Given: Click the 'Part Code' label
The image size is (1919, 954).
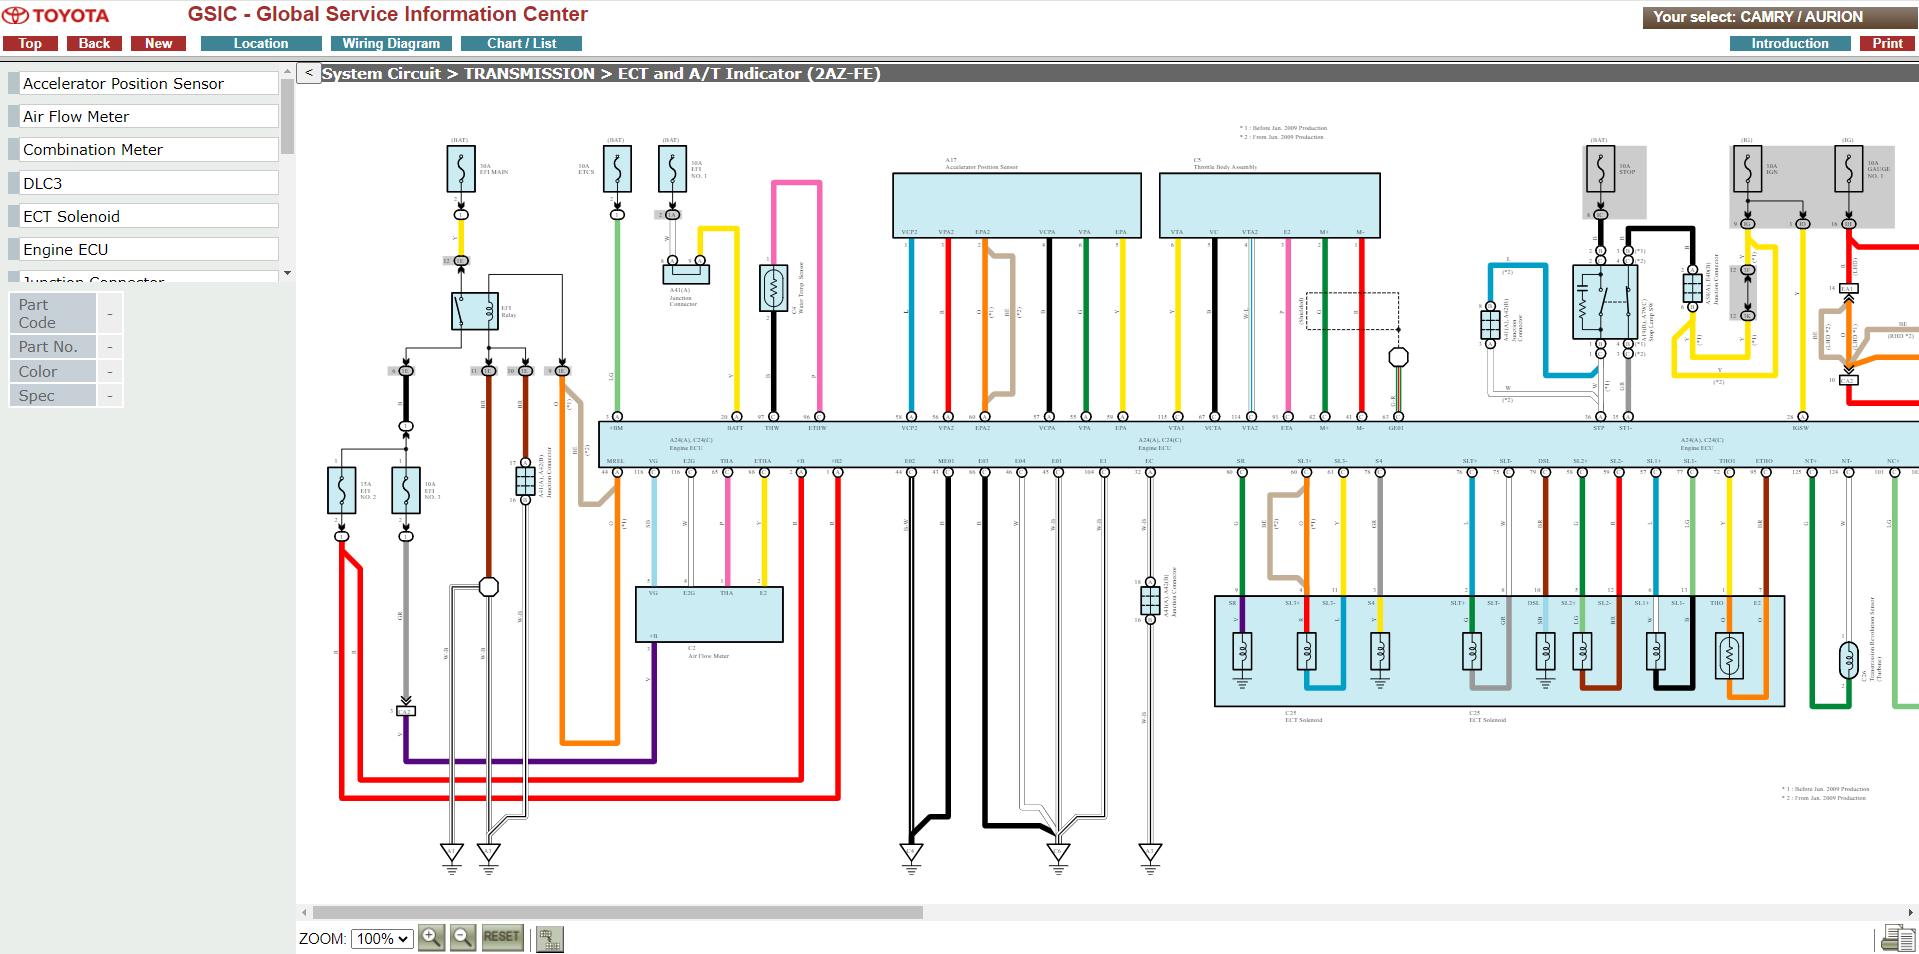Looking at the screenshot, I should tap(52, 313).
